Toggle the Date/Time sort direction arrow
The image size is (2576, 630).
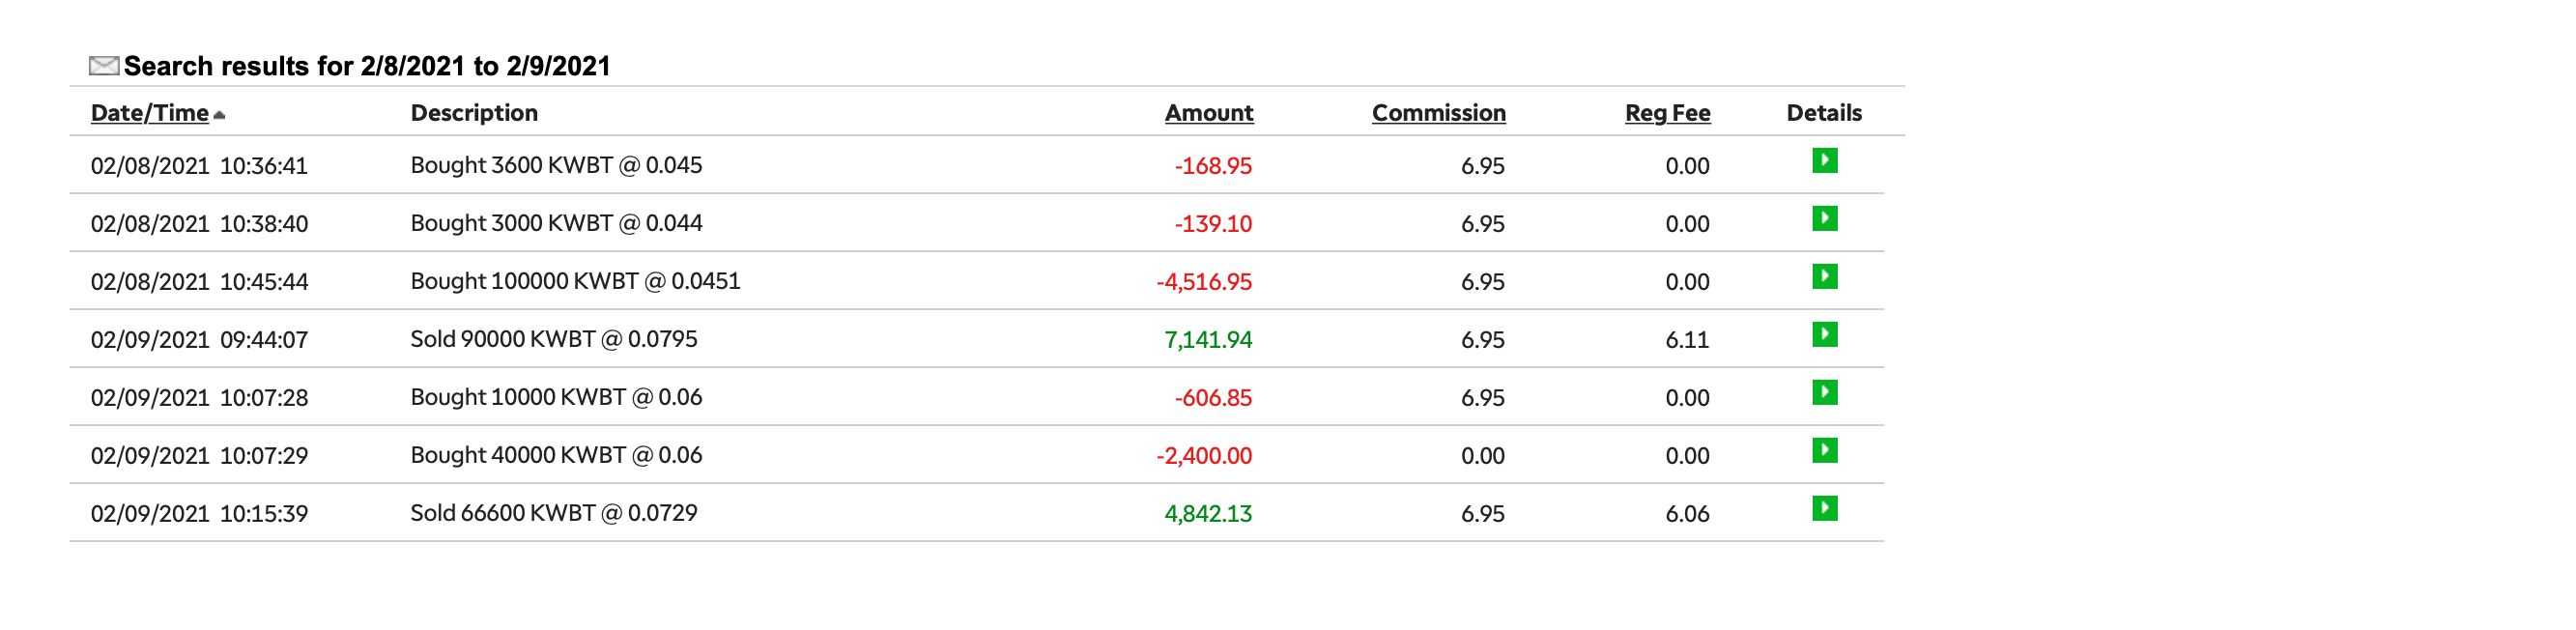[220, 116]
